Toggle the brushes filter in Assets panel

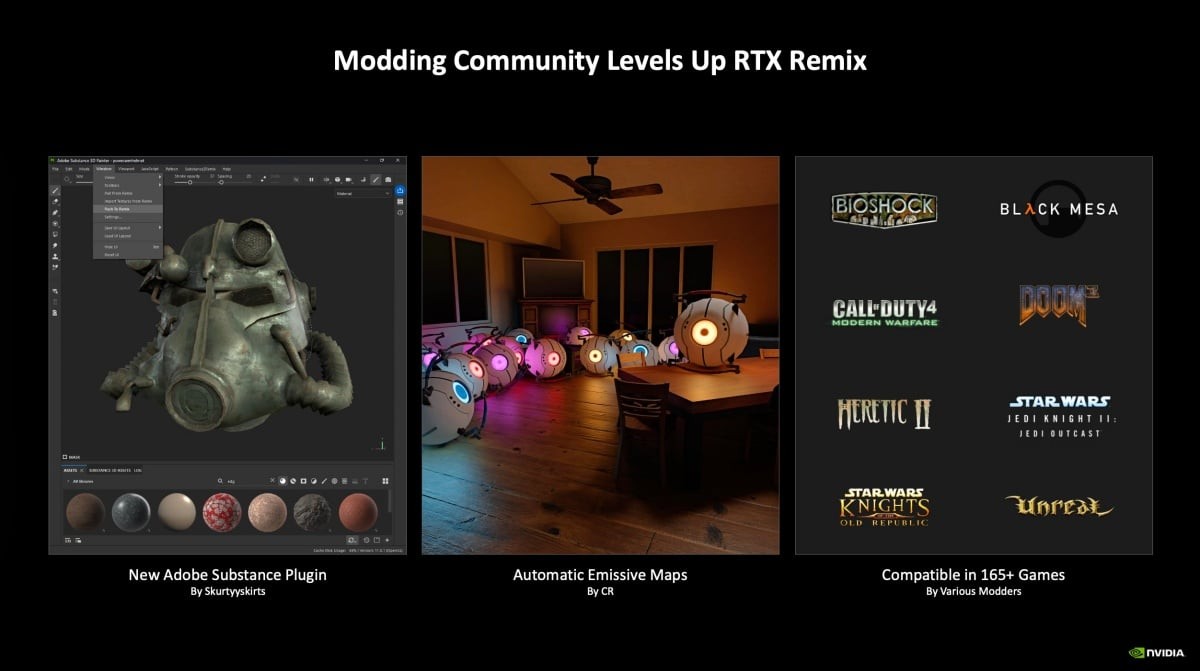click(x=322, y=481)
